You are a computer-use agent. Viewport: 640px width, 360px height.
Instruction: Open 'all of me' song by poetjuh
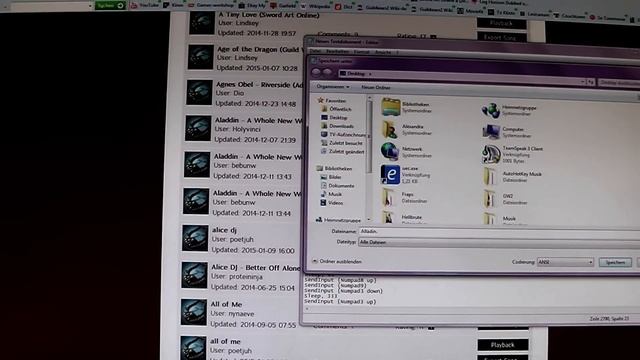tap(225, 342)
